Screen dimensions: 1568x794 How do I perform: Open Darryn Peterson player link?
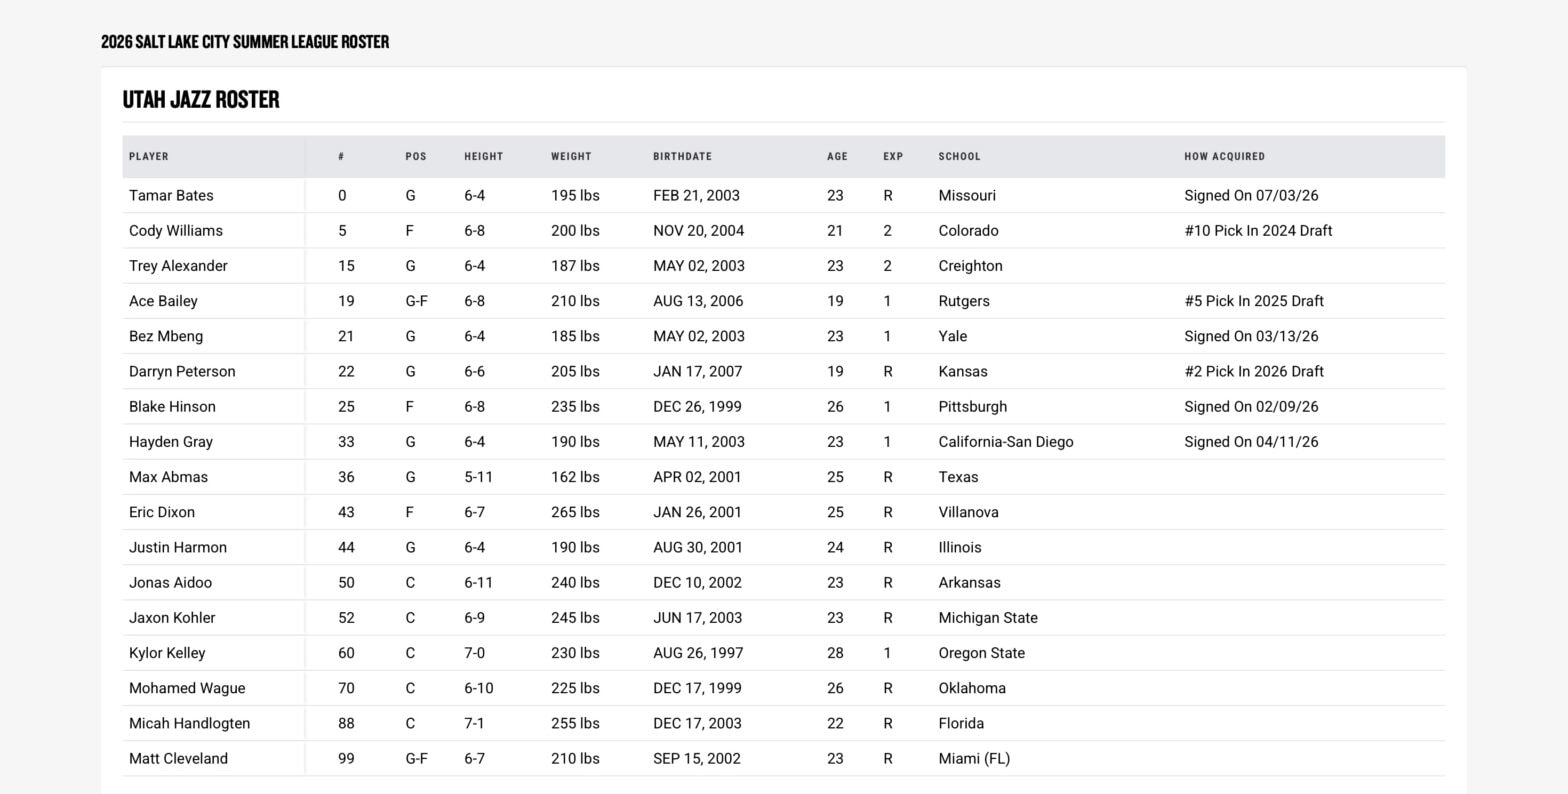click(182, 372)
